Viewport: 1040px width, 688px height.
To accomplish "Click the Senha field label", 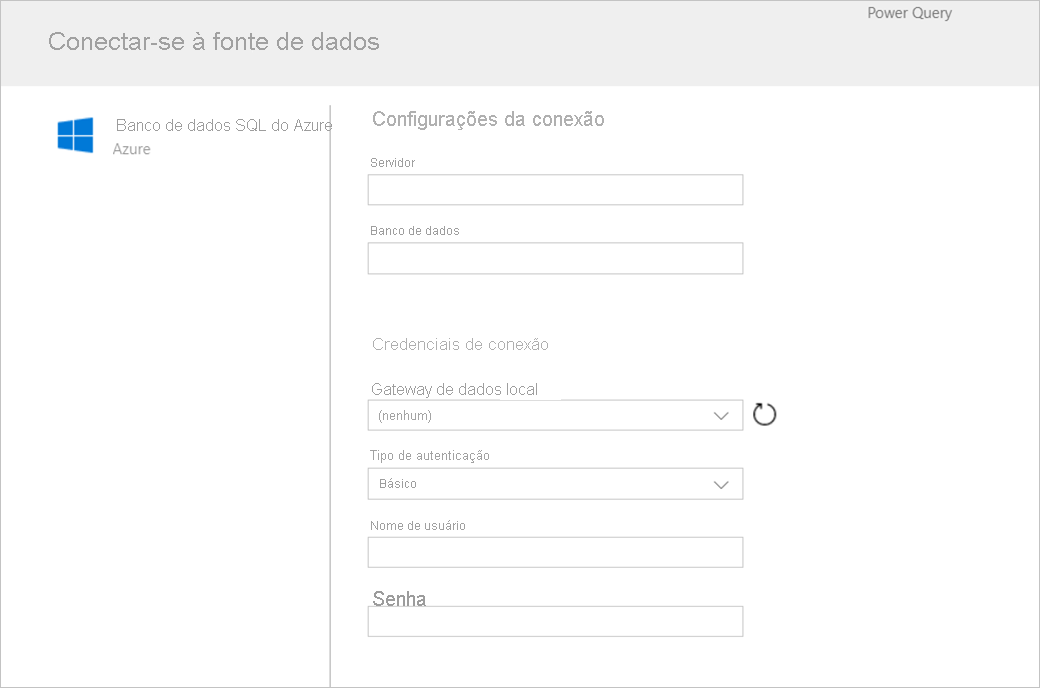I will tap(398, 597).
